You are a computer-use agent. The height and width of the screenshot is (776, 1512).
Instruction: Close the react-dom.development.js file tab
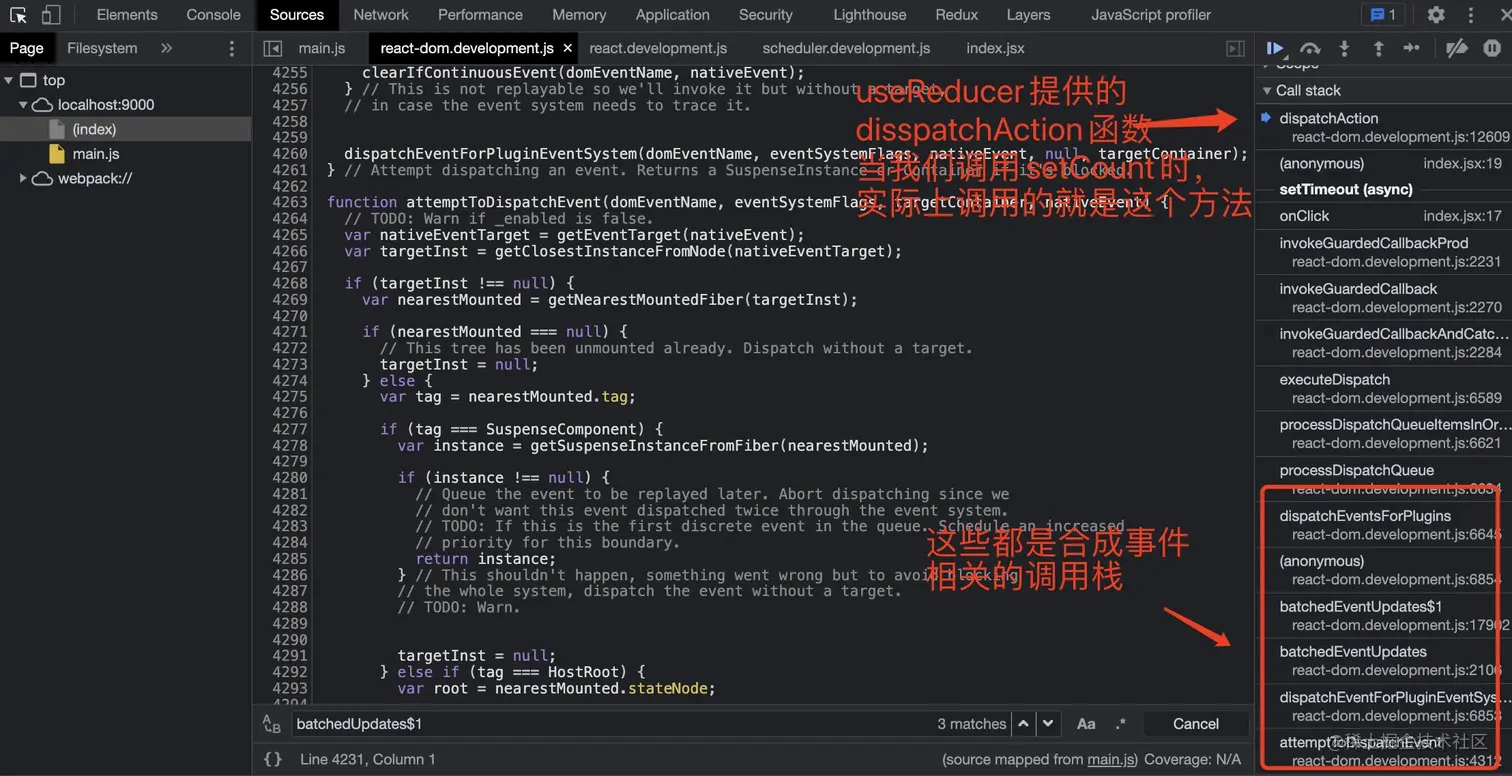click(x=568, y=48)
